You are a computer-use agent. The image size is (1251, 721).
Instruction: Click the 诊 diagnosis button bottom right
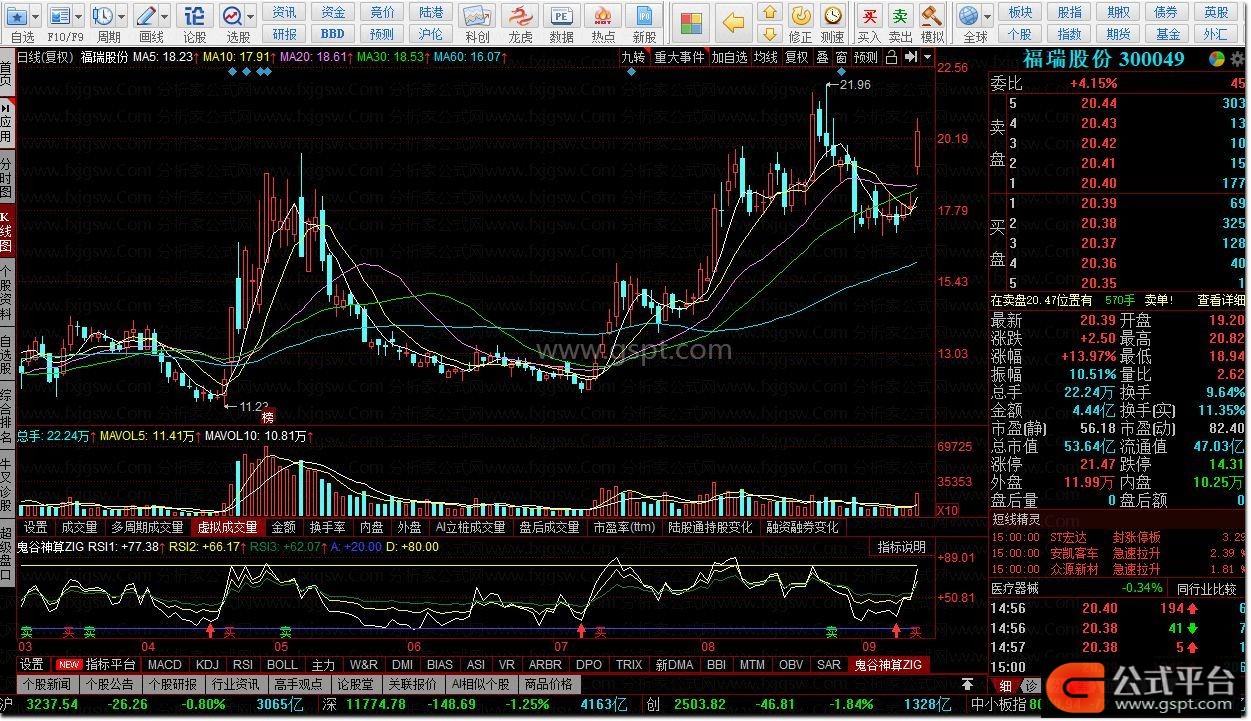pyautogui.click(x=1029, y=685)
